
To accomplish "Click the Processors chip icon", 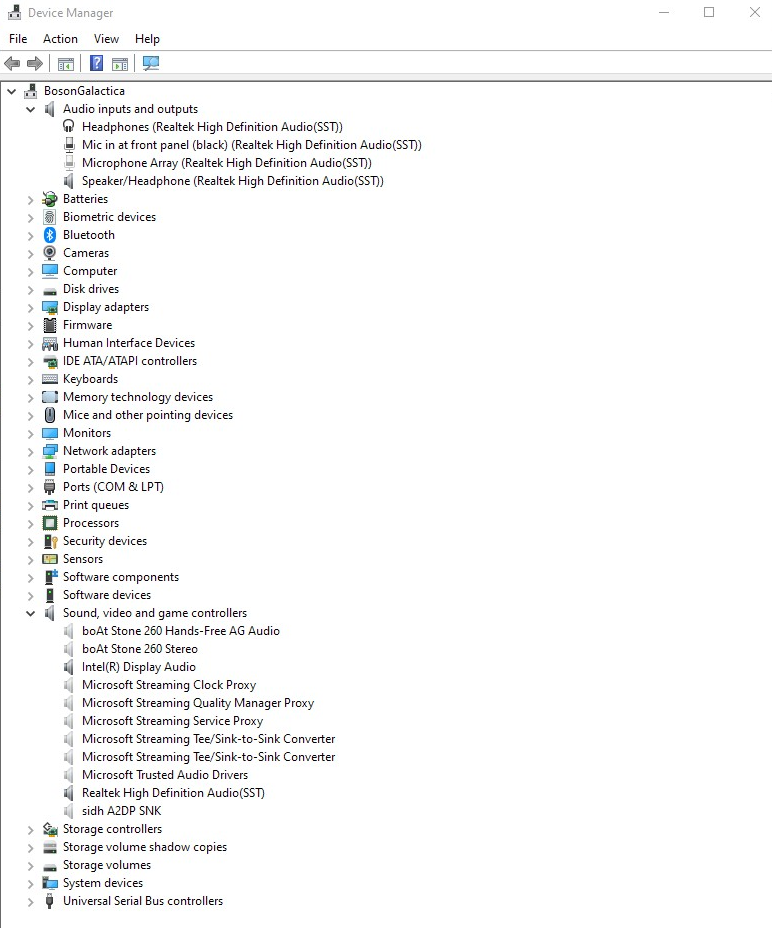I will click(50, 523).
